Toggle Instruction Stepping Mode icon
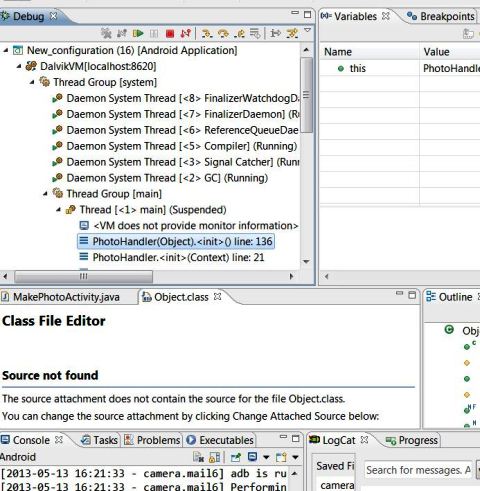This screenshot has height=491, width=480. coord(275,33)
